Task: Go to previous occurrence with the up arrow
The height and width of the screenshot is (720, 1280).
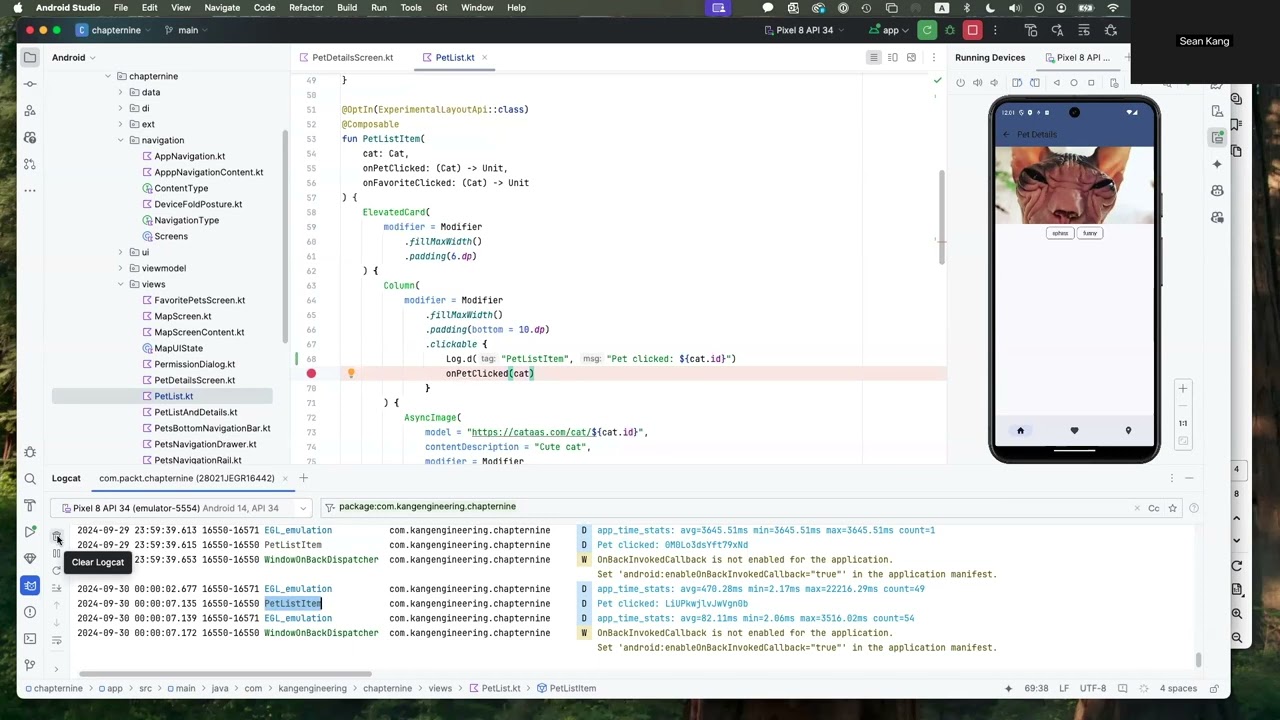Action: point(57,606)
